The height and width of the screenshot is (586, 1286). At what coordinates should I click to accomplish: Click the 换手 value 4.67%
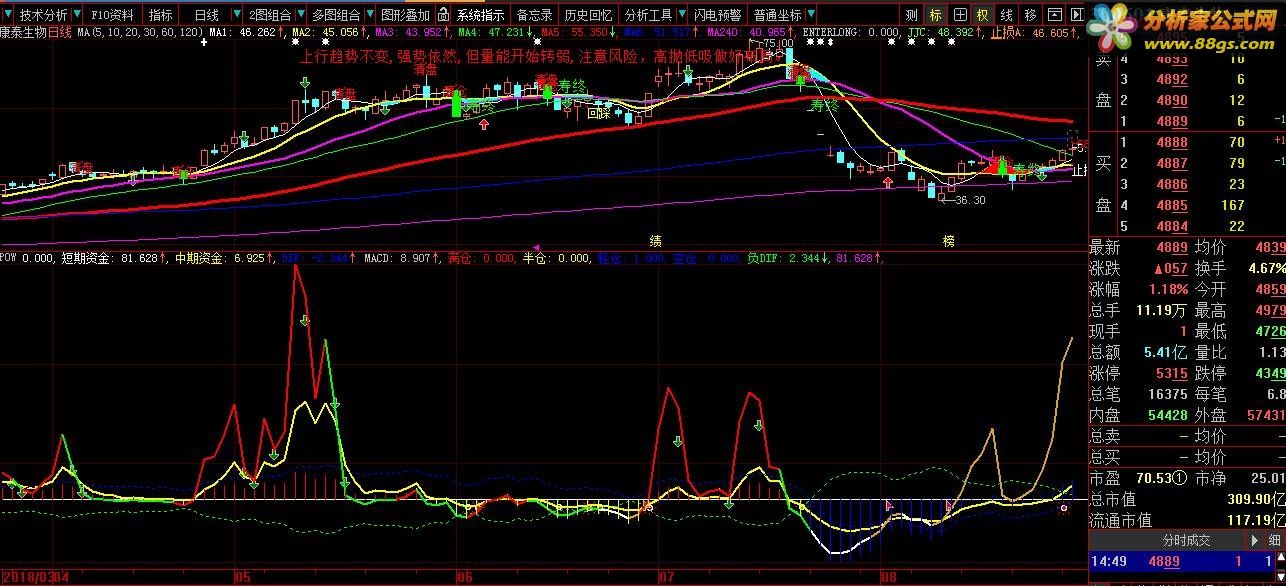[x=1266, y=269]
